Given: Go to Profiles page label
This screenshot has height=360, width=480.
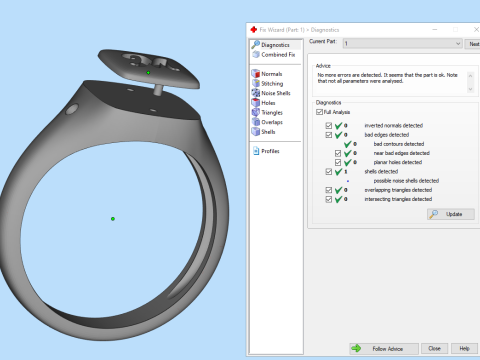Looking at the screenshot, I should coord(270,151).
